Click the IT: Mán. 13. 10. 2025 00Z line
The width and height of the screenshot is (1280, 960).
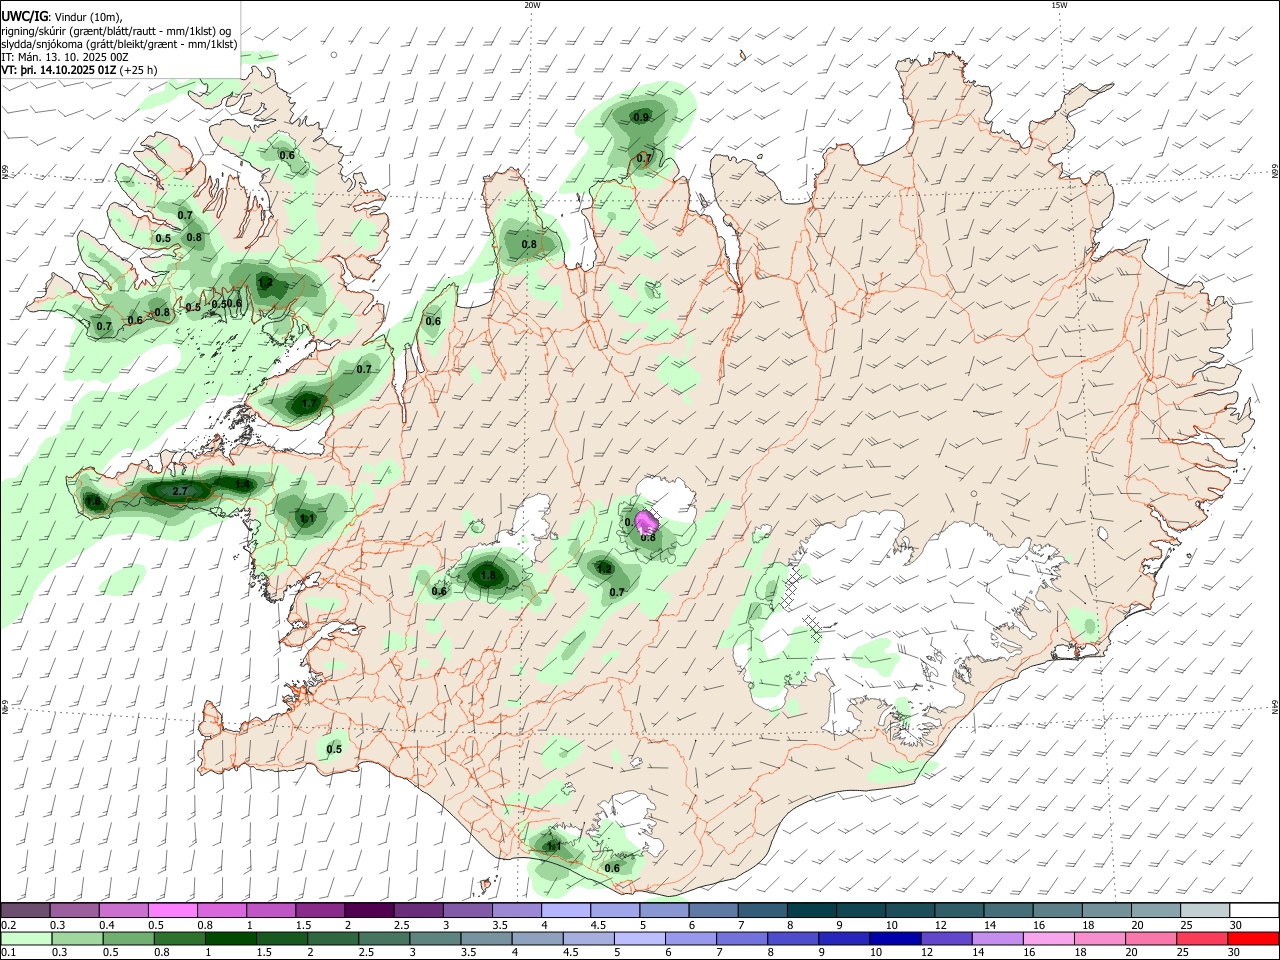pos(65,57)
